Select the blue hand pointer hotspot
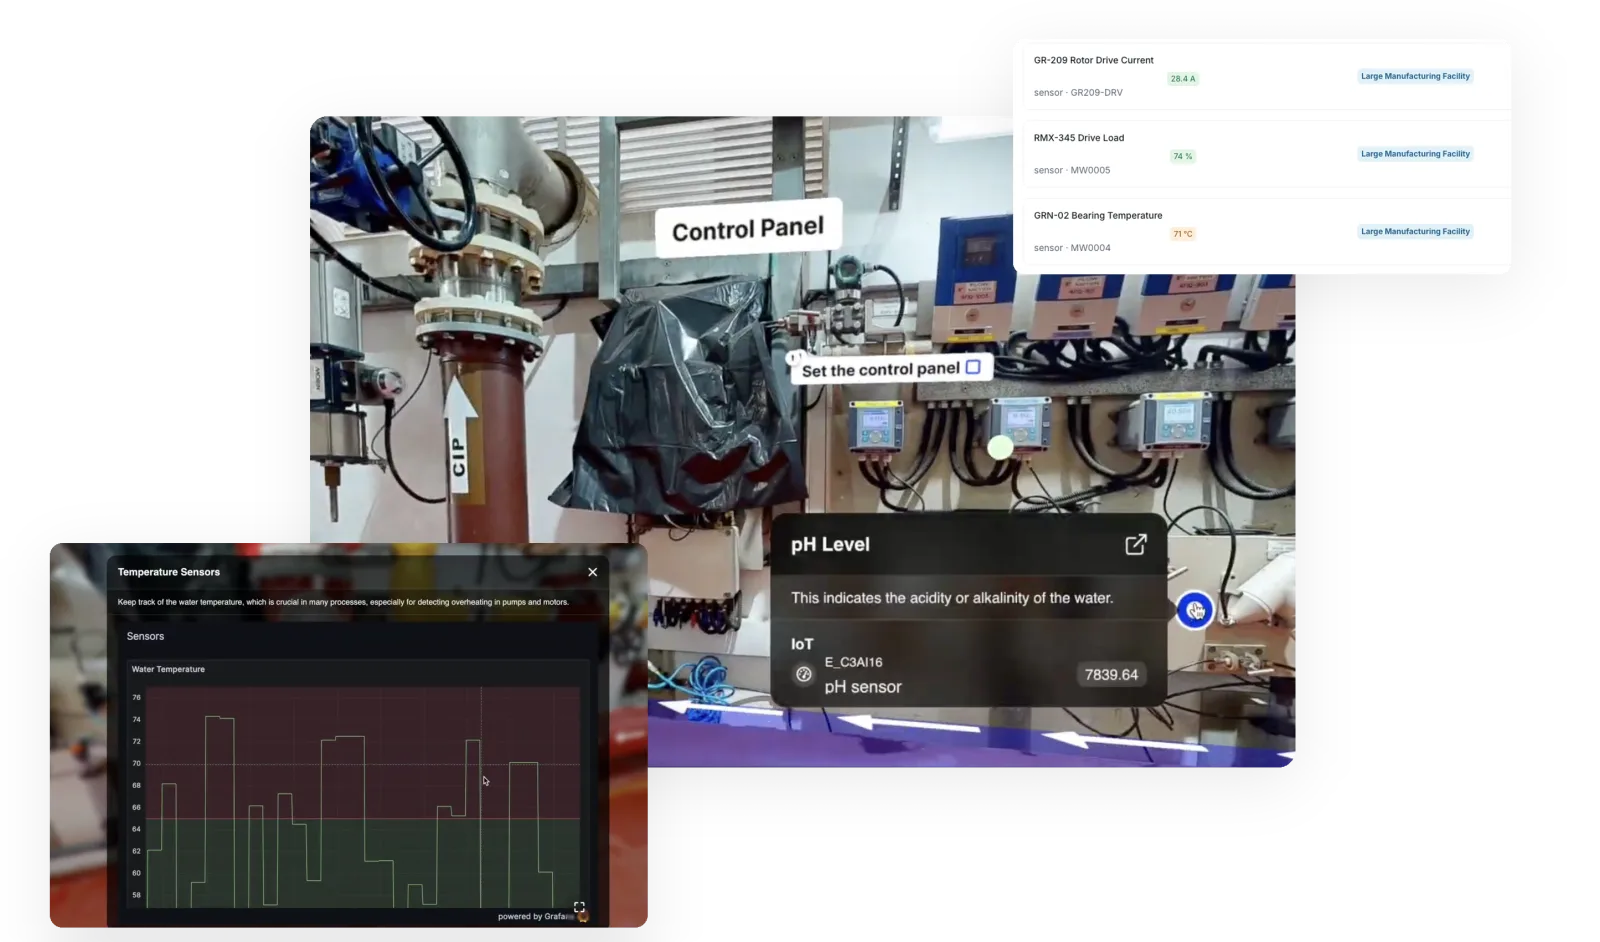Image resolution: width=1600 pixels, height=942 pixels. click(x=1194, y=610)
